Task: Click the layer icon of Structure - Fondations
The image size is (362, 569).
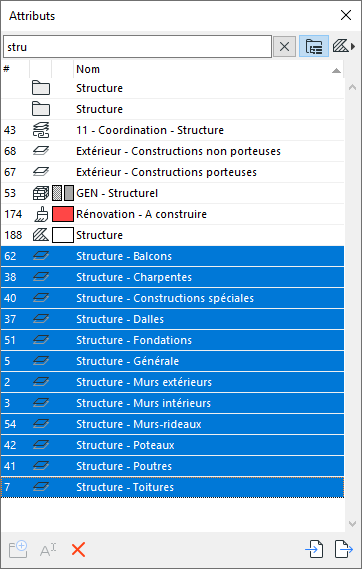Action: (41, 340)
